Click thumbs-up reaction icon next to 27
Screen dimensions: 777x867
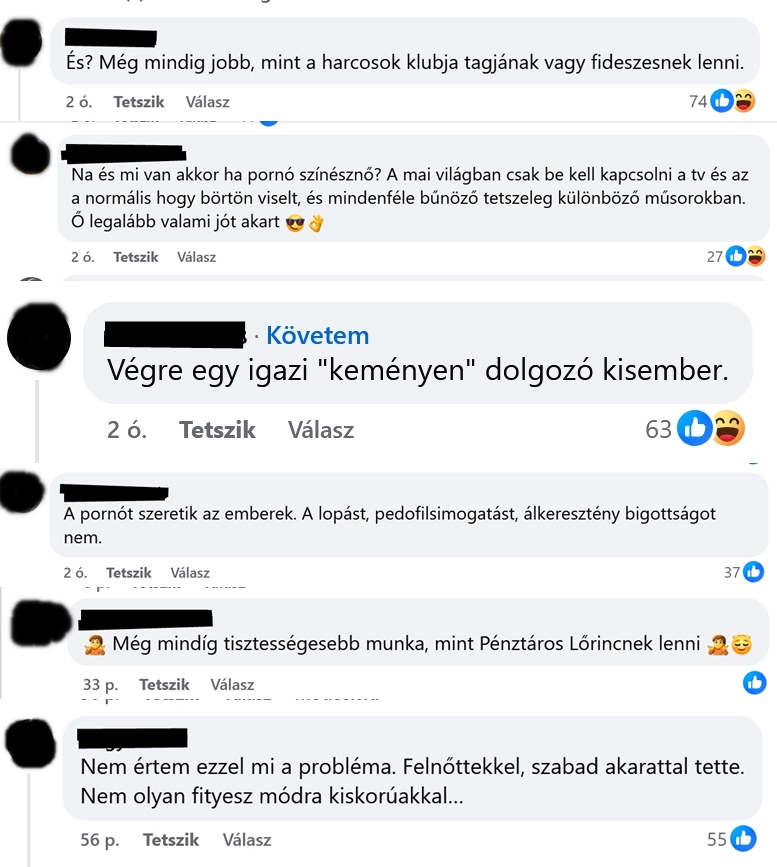click(x=736, y=256)
